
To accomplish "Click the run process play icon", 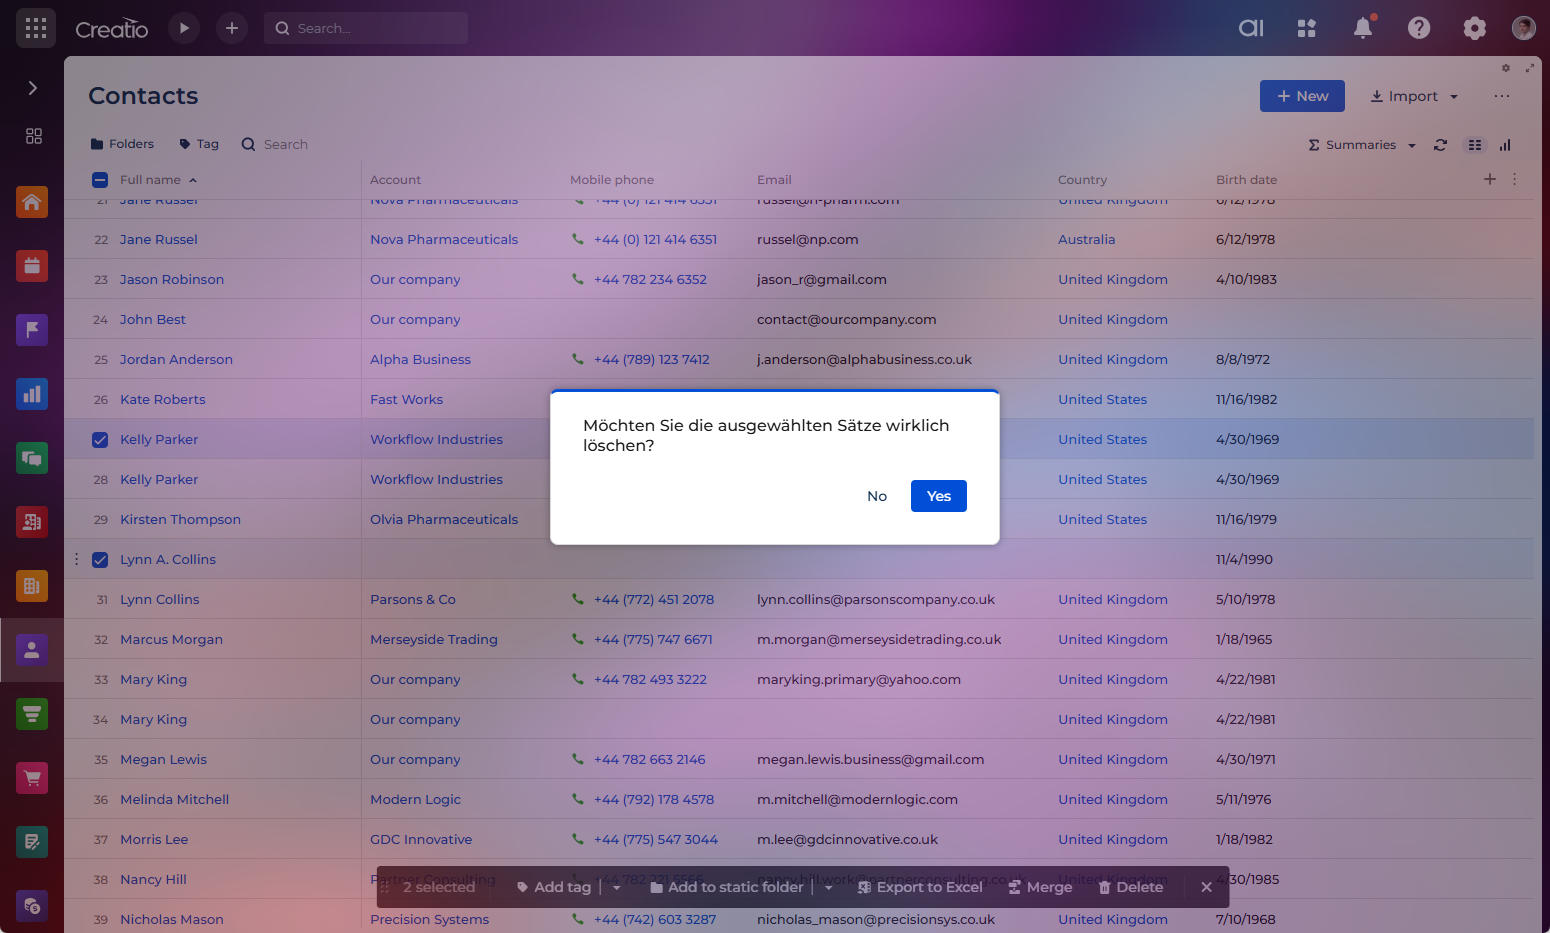I will [x=184, y=28].
